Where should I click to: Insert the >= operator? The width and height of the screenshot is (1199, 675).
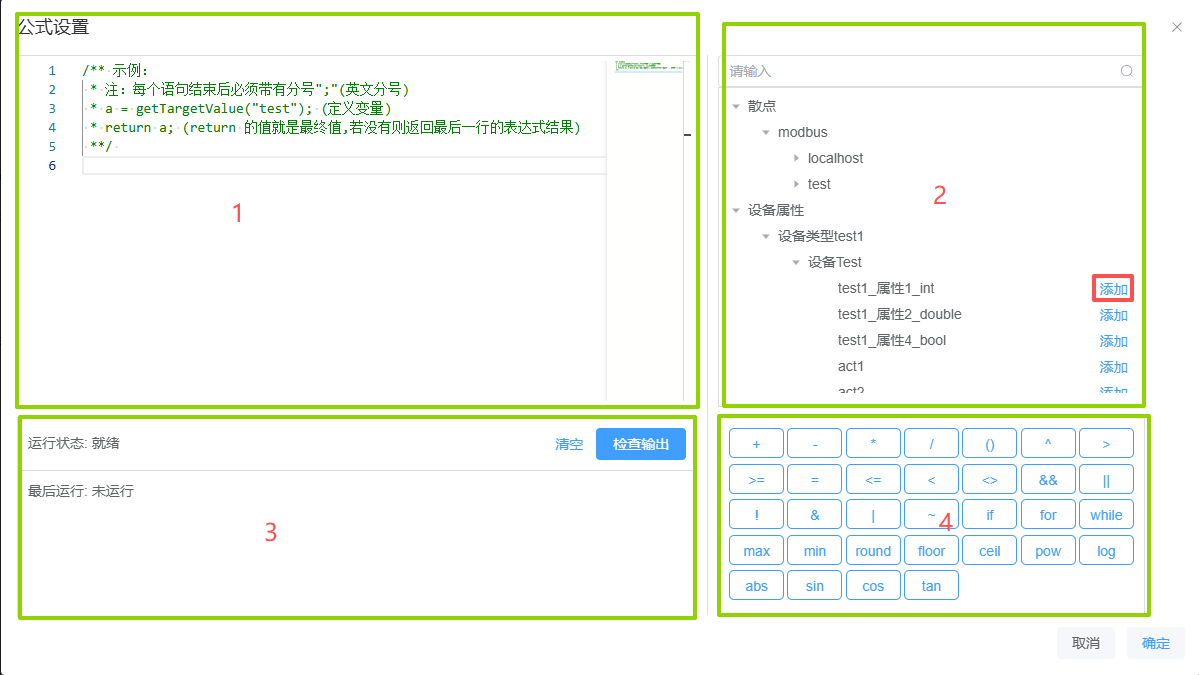(756, 479)
